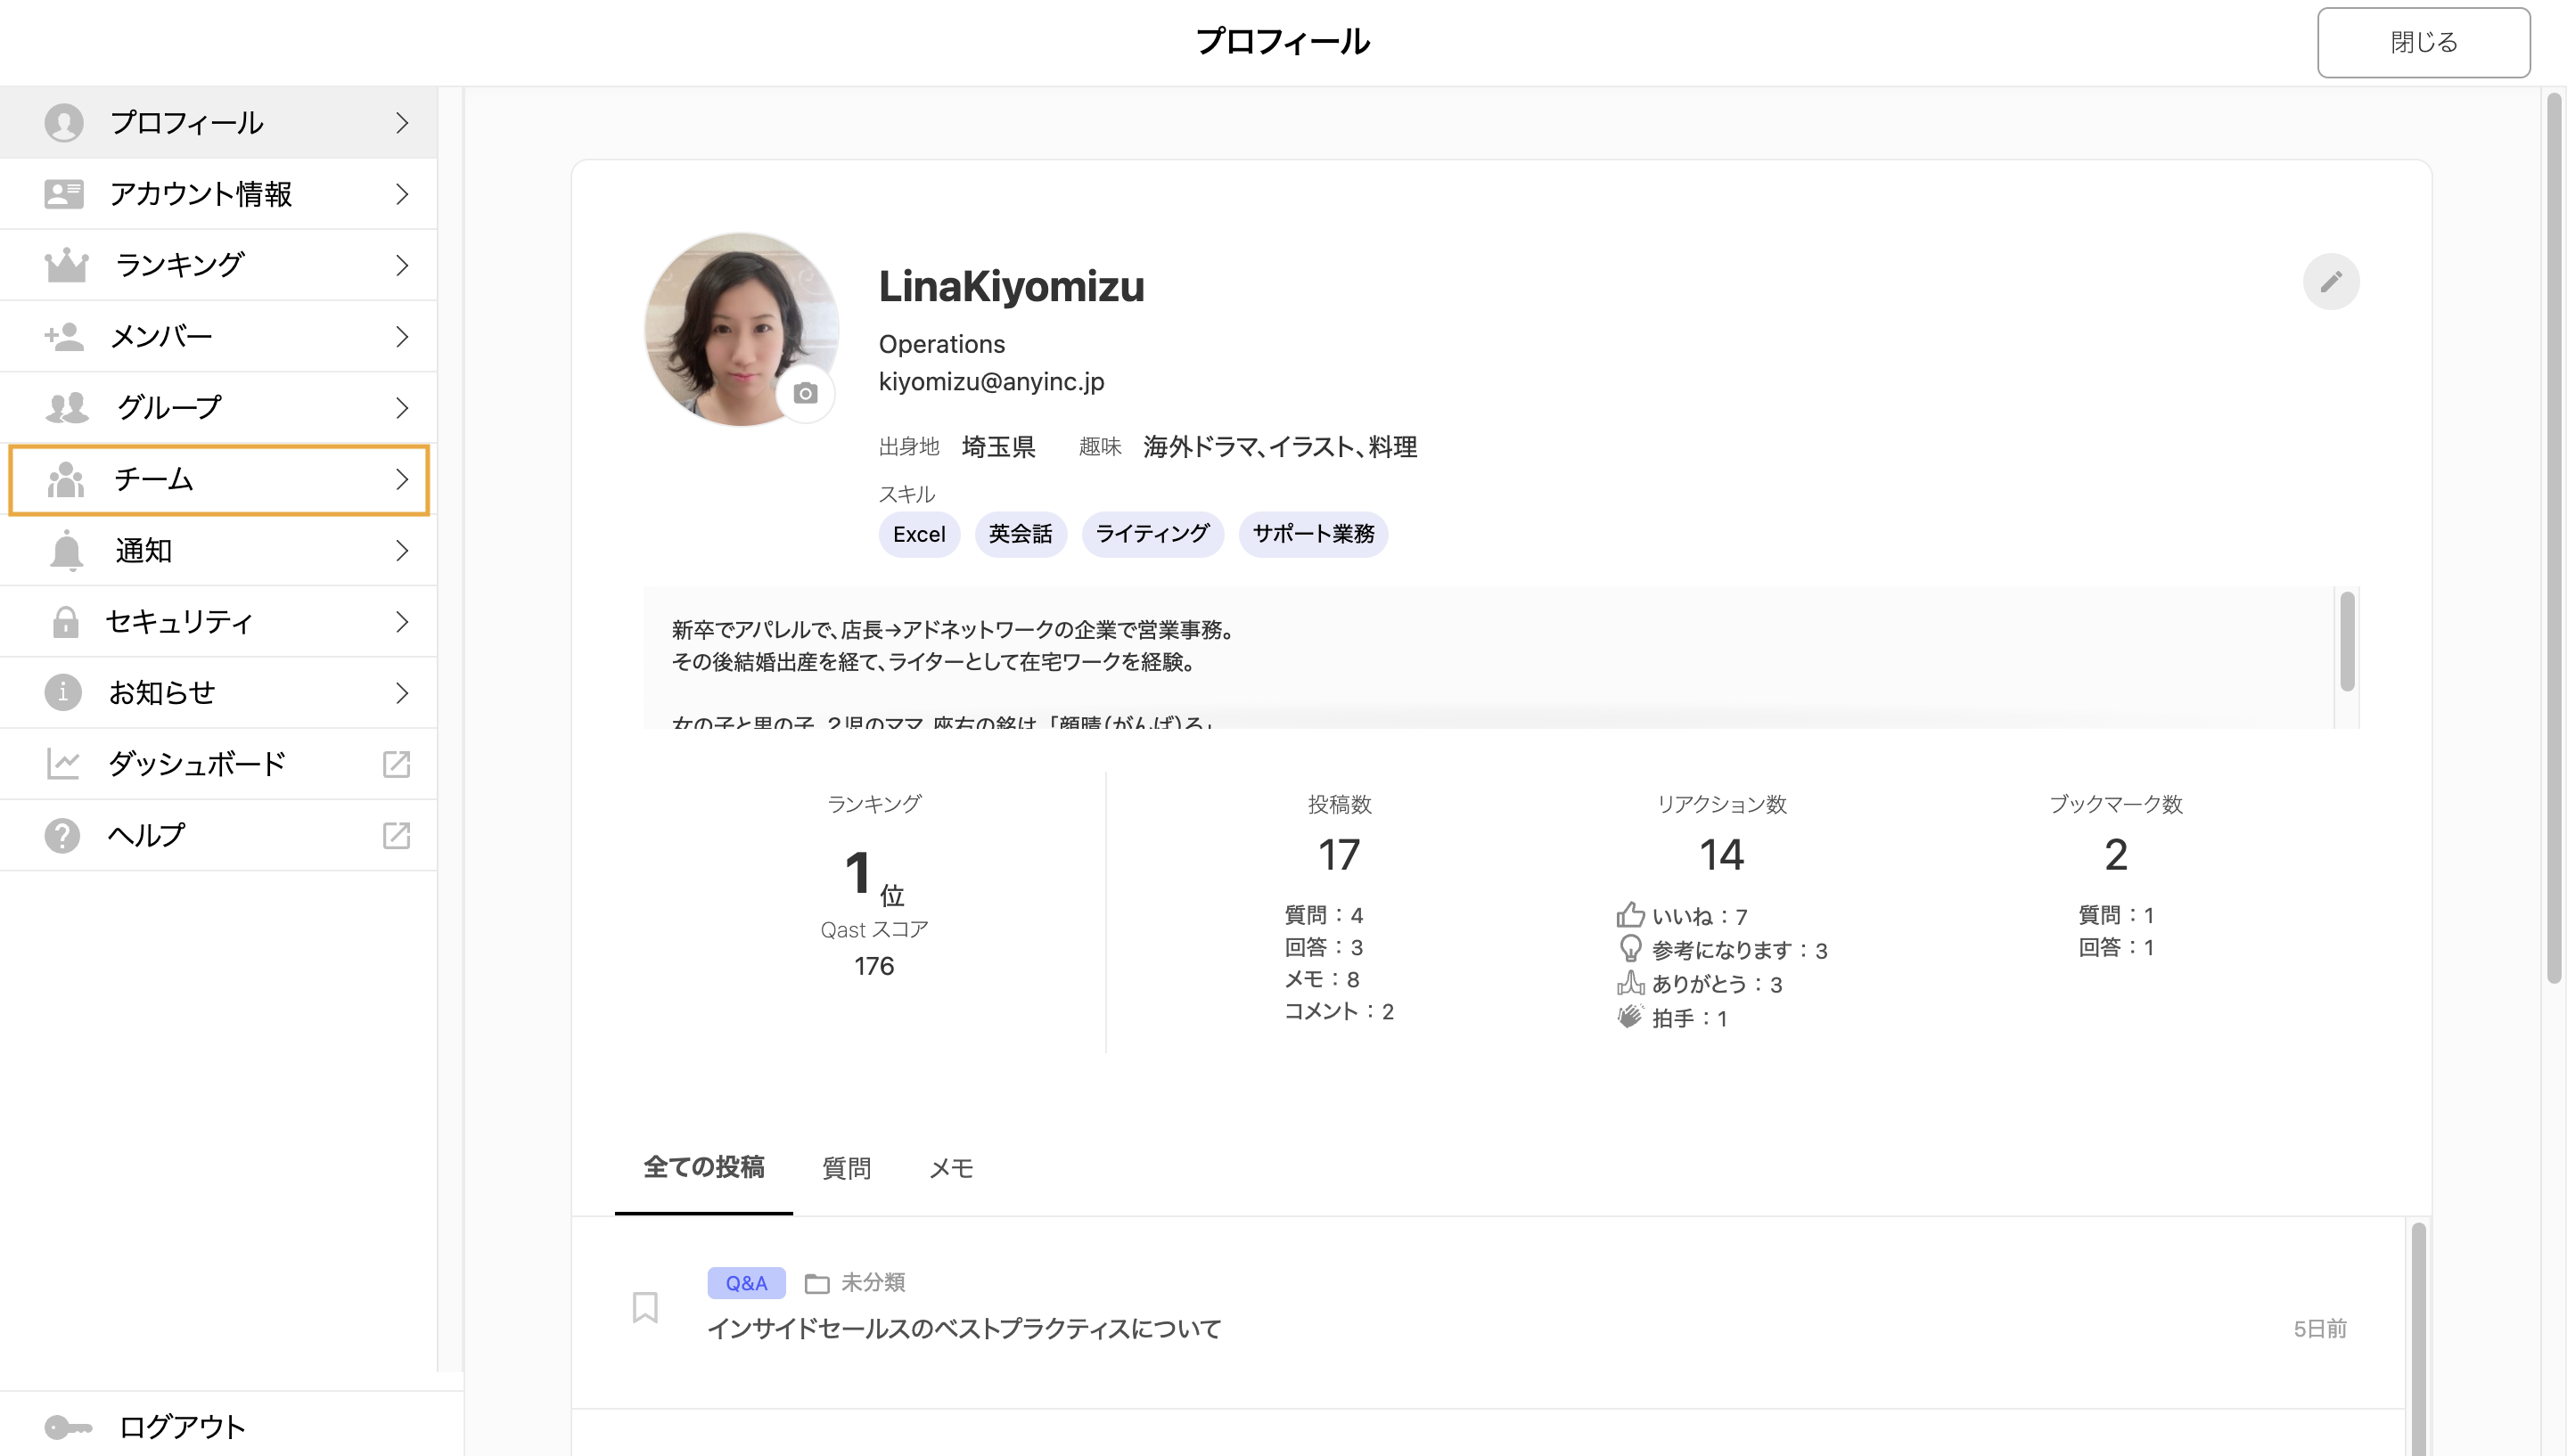Click the notification bell icon
The image size is (2567, 1456).
coord(66,550)
